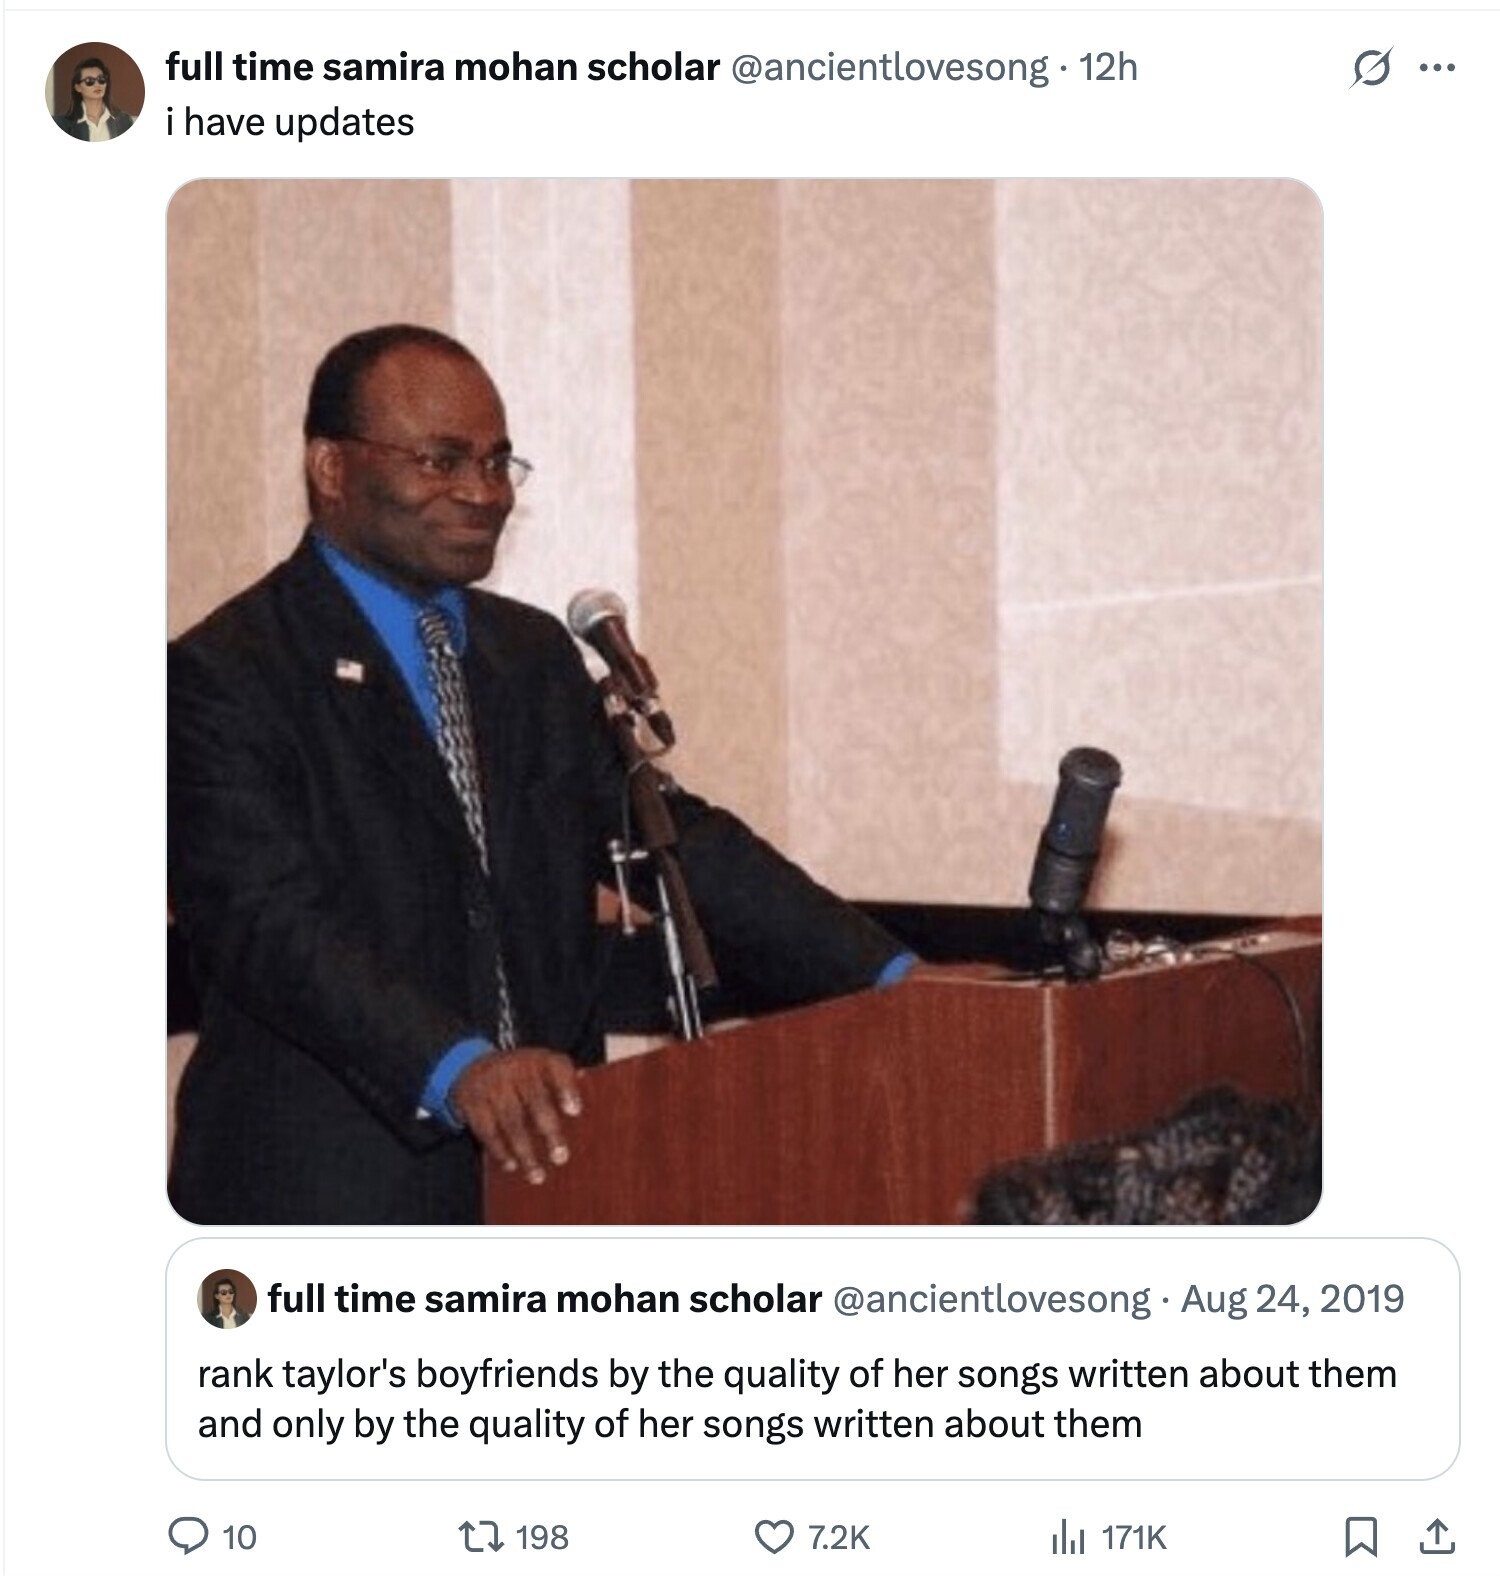Open display name 'full time samira mohan scholar'
This screenshot has height=1576, width=1500.
pyautogui.click(x=442, y=67)
